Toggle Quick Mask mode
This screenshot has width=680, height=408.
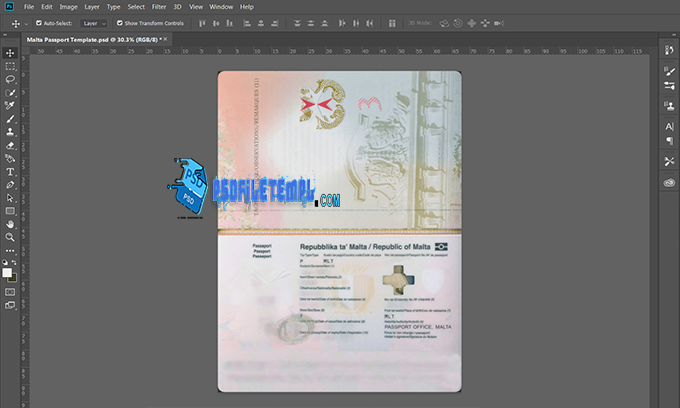10,292
